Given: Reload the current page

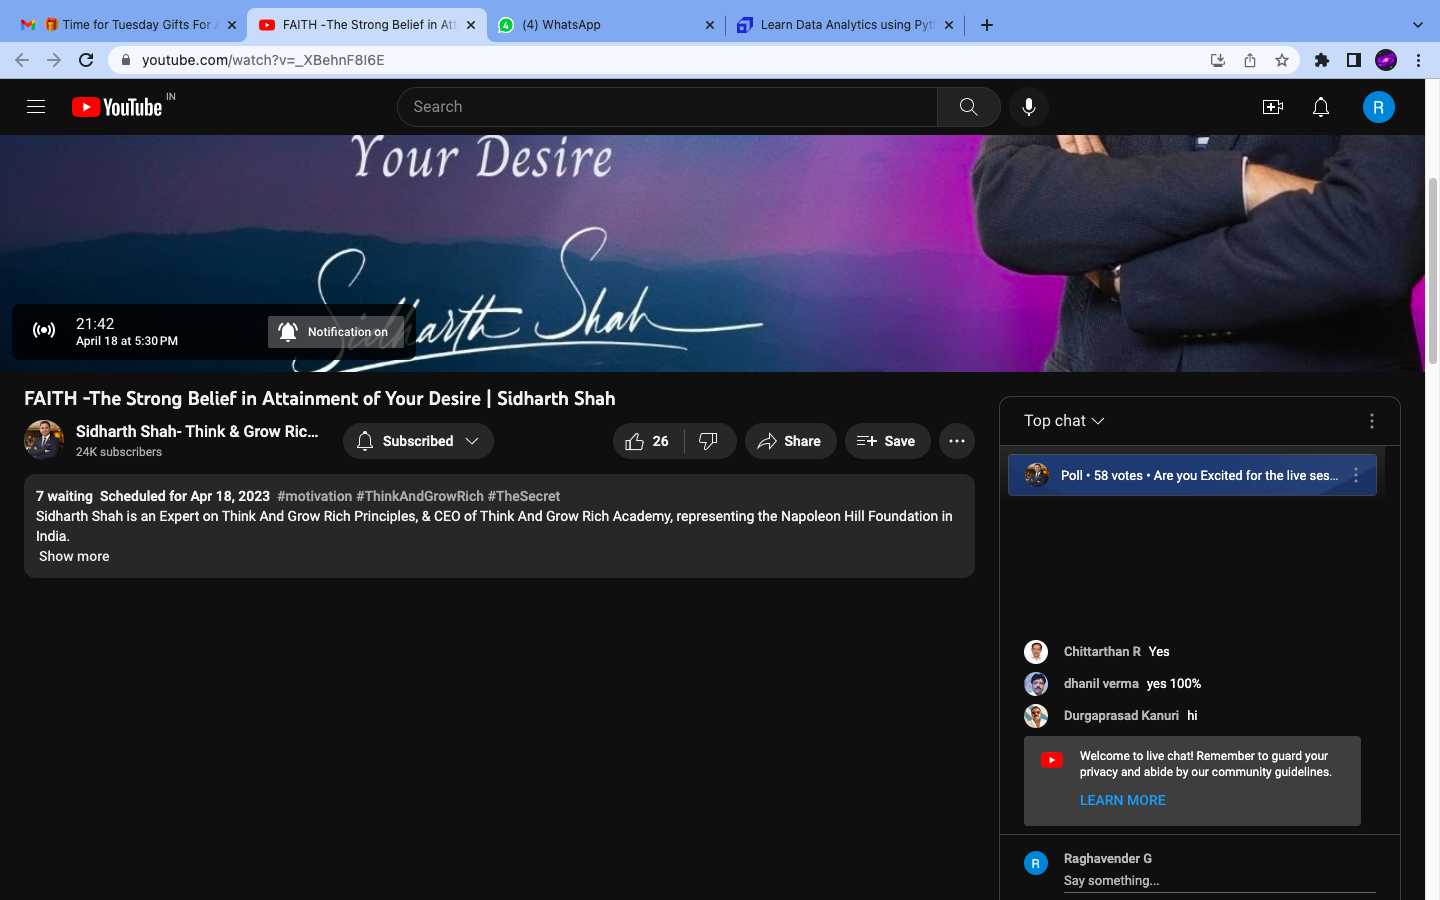Looking at the screenshot, I should pos(86,60).
